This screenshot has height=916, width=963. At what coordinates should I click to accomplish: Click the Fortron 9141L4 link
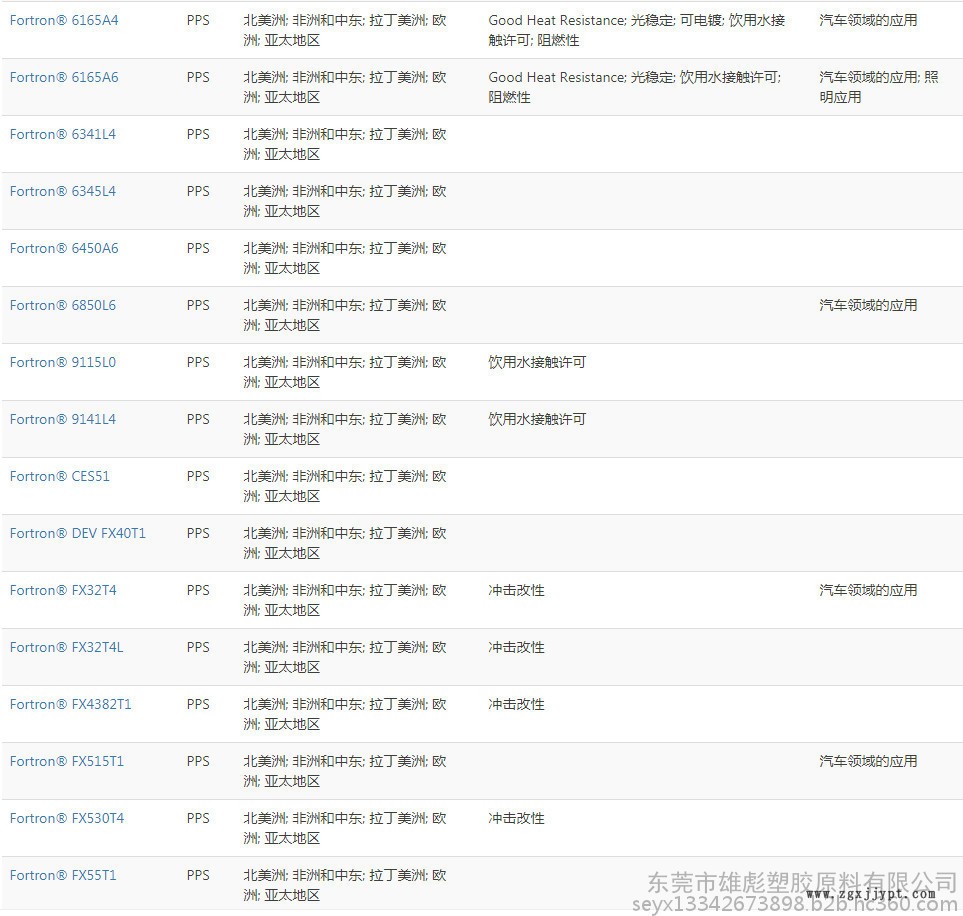coord(63,419)
